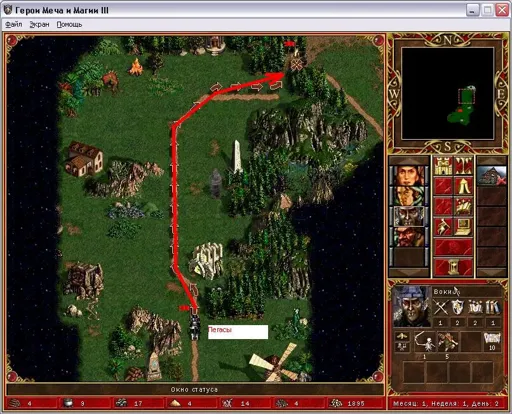Select the gray-faced hero portrait in the hero list
This screenshot has width=512, height=414.
pos(409,216)
